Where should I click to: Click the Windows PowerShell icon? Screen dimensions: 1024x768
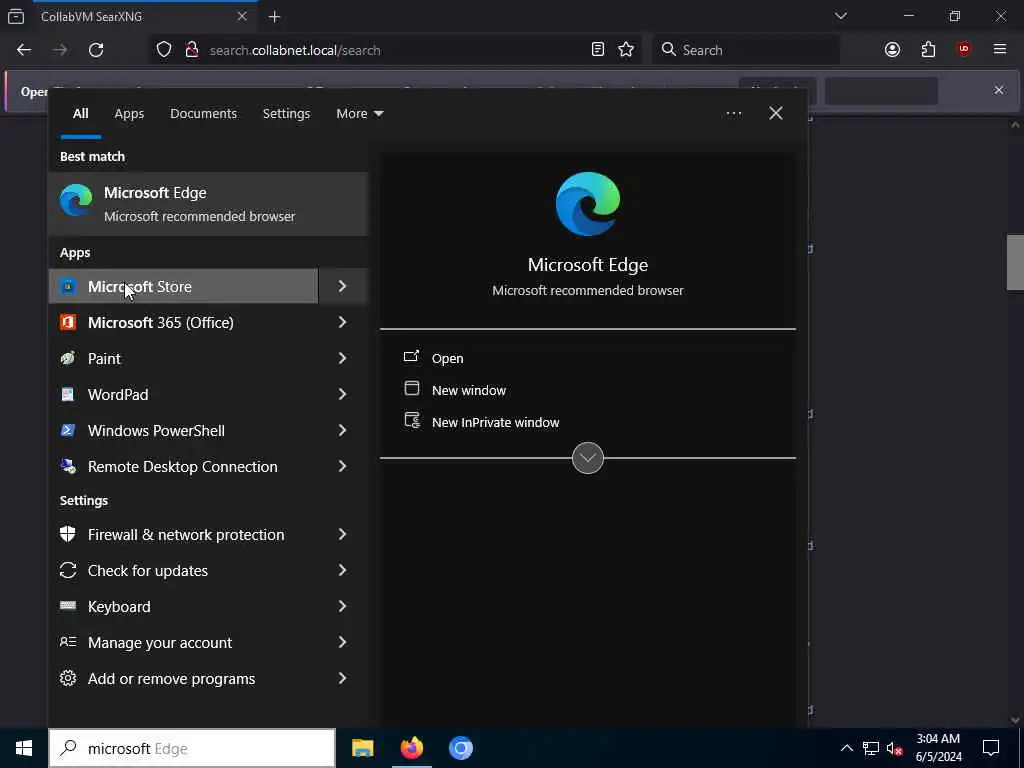coord(68,430)
